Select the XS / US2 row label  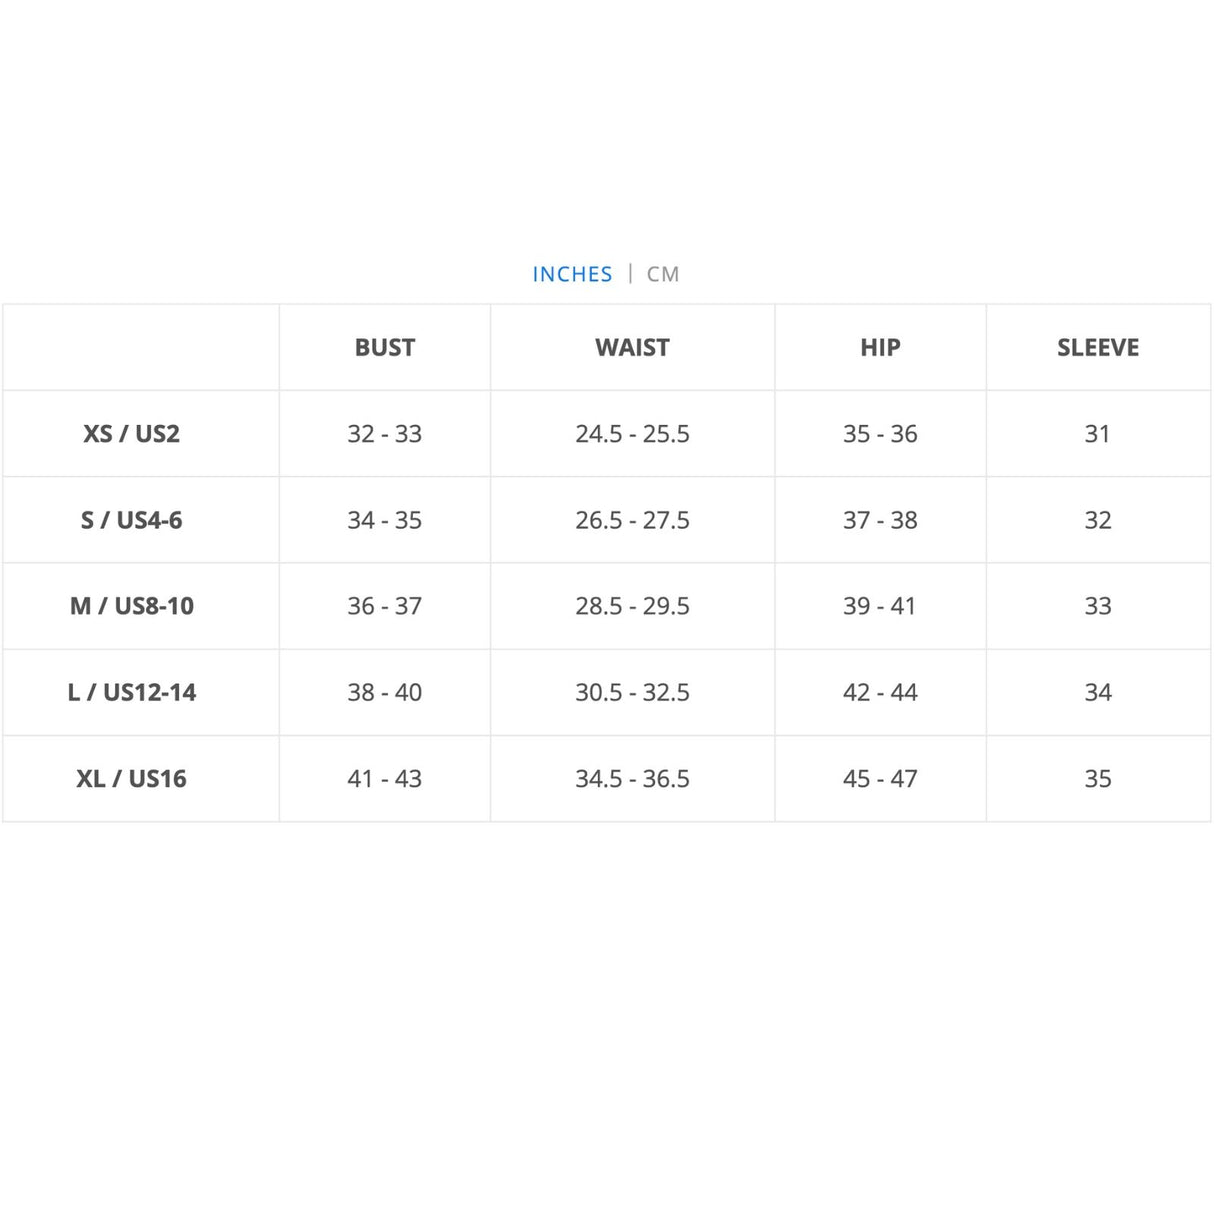(x=132, y=434)
